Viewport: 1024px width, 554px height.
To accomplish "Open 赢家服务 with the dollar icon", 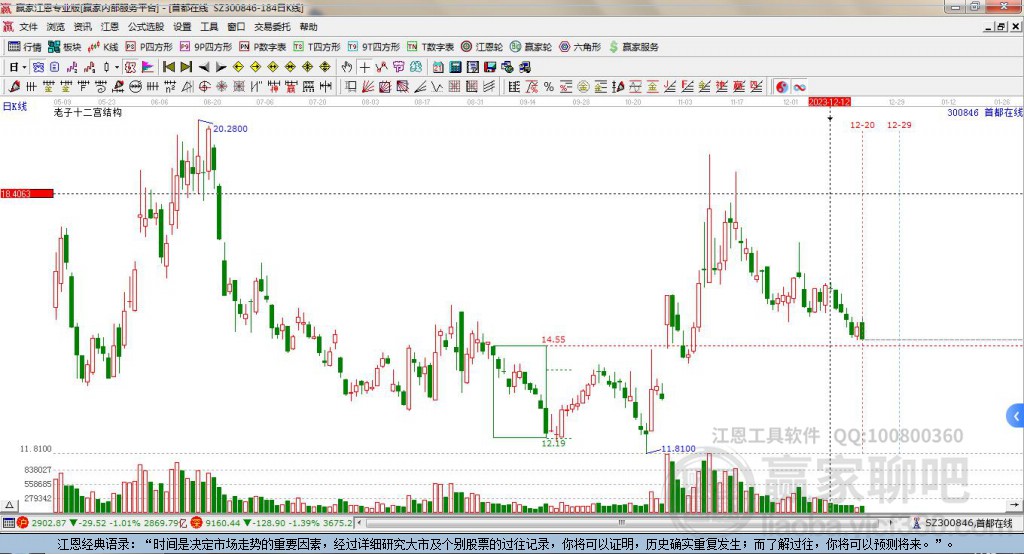I will [633, 47].
